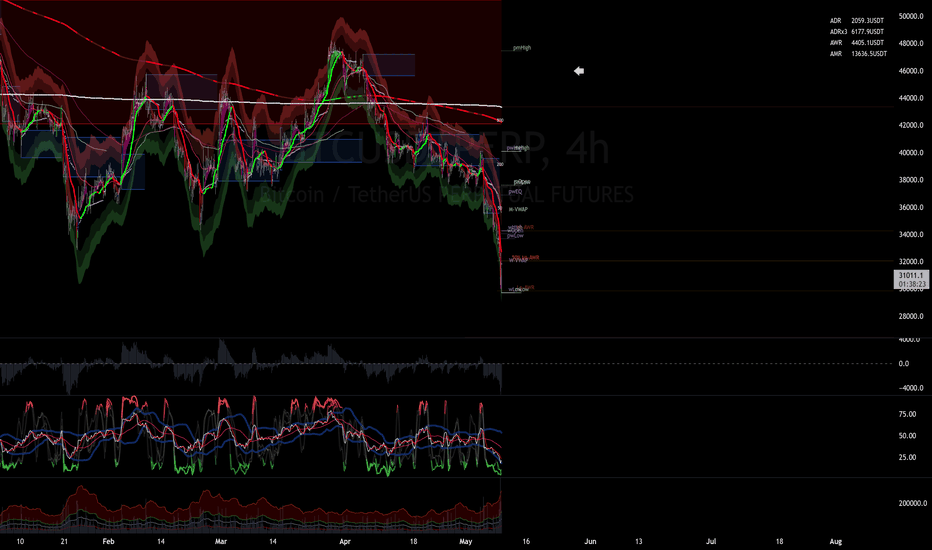Click the 21 date label before Feb

coord(64,542)
